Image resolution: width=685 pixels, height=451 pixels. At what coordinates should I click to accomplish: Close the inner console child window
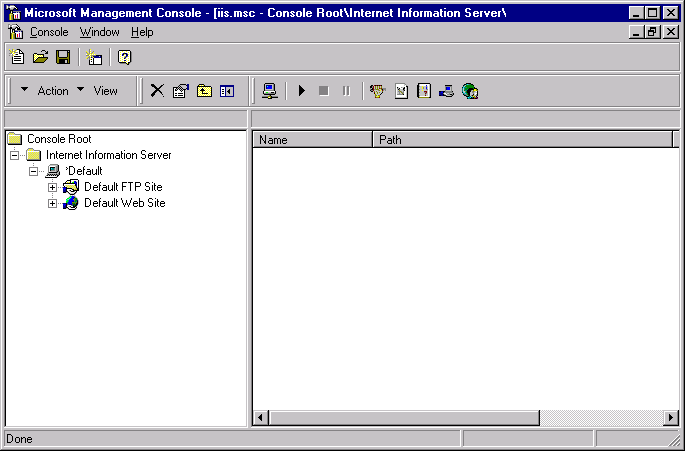coord(671,32)
